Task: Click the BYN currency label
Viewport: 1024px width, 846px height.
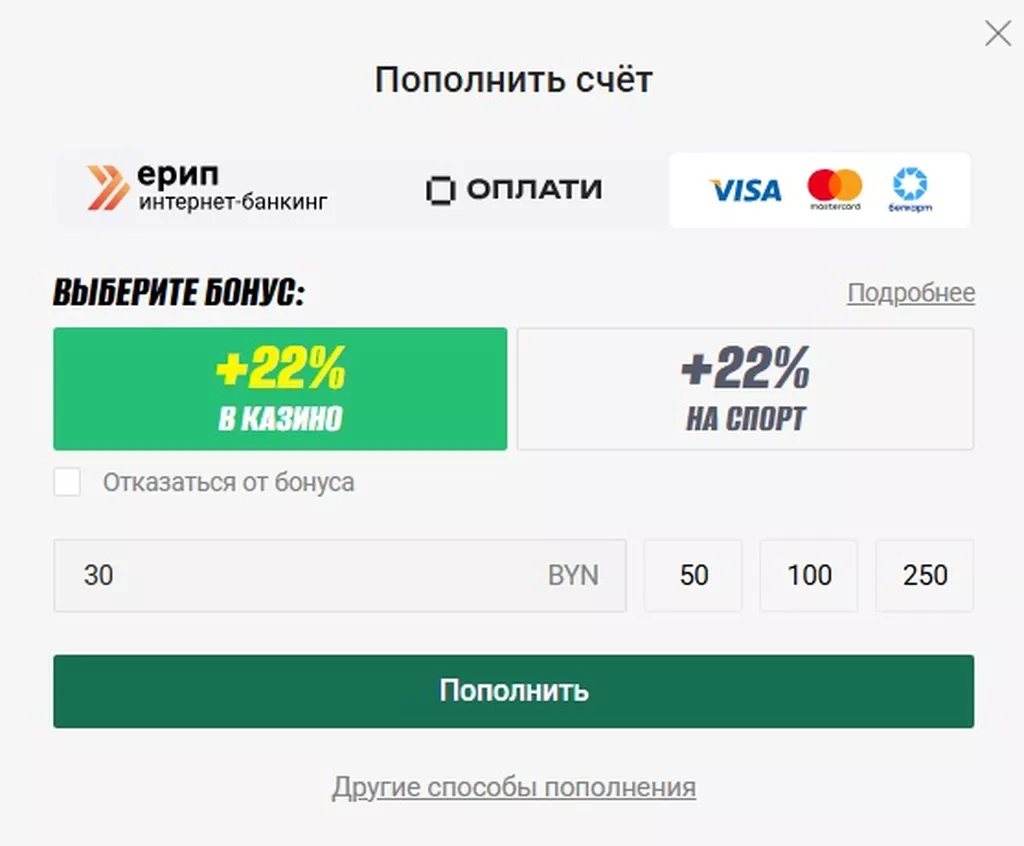Action: (573, 575)
